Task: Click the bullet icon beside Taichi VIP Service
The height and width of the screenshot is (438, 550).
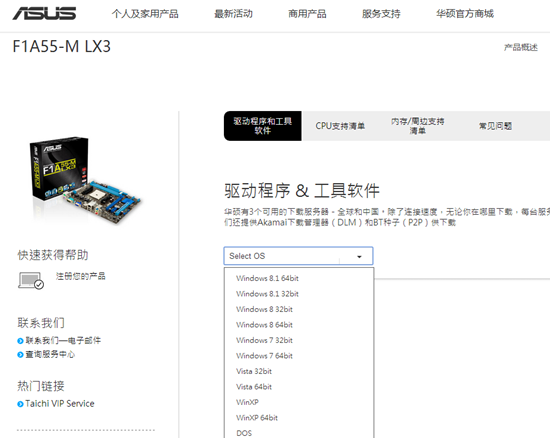Action: [20, 404]
